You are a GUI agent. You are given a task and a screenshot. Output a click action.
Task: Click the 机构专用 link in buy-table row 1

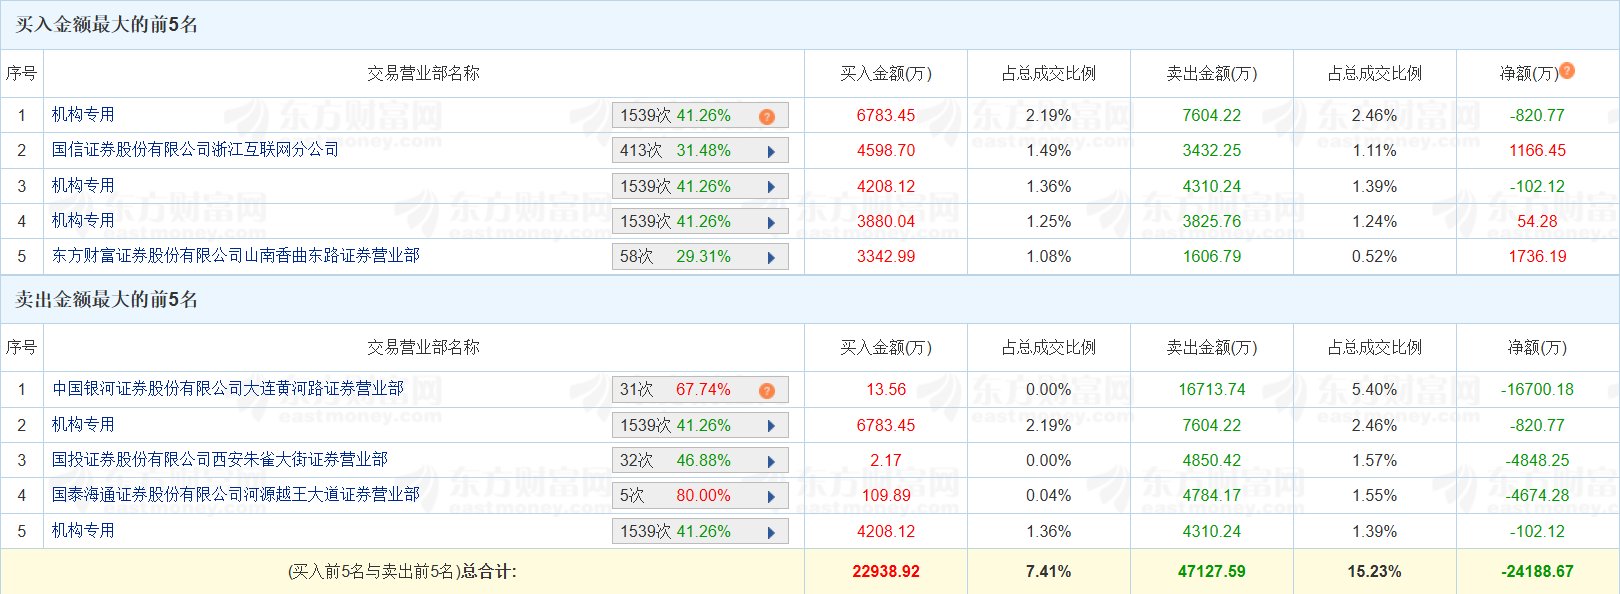pyautogui.click(x=83, y=115)
